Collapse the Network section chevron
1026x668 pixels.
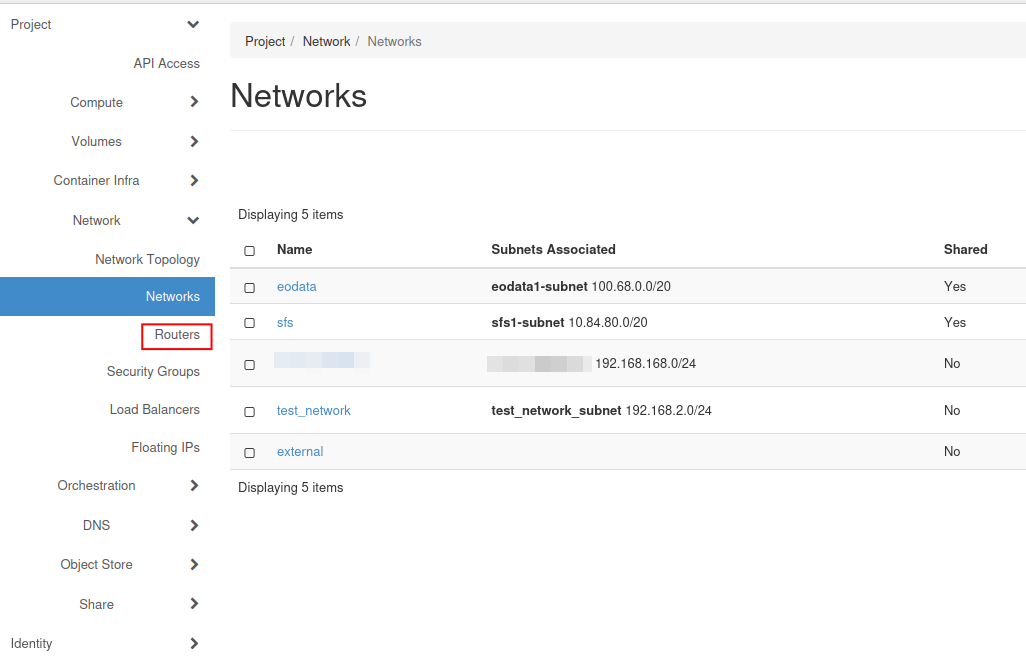(193, 220)
